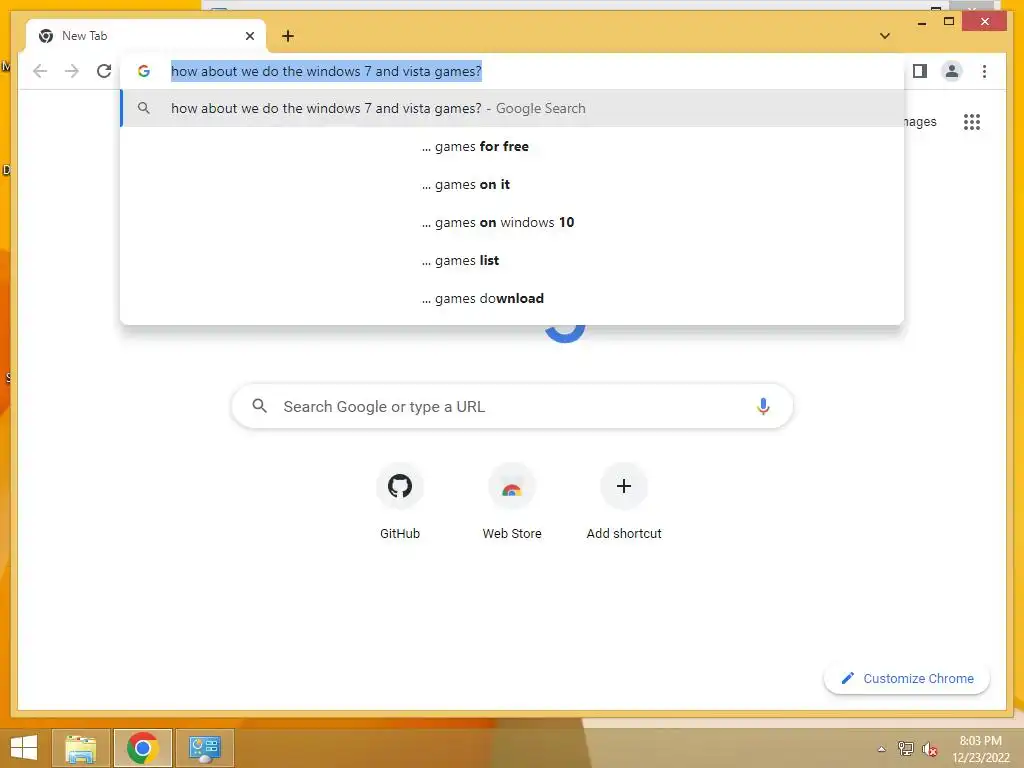Screen dimensions: 1024x768
Task: Open File Explorer from taskbar
Action: pos(80,748)
